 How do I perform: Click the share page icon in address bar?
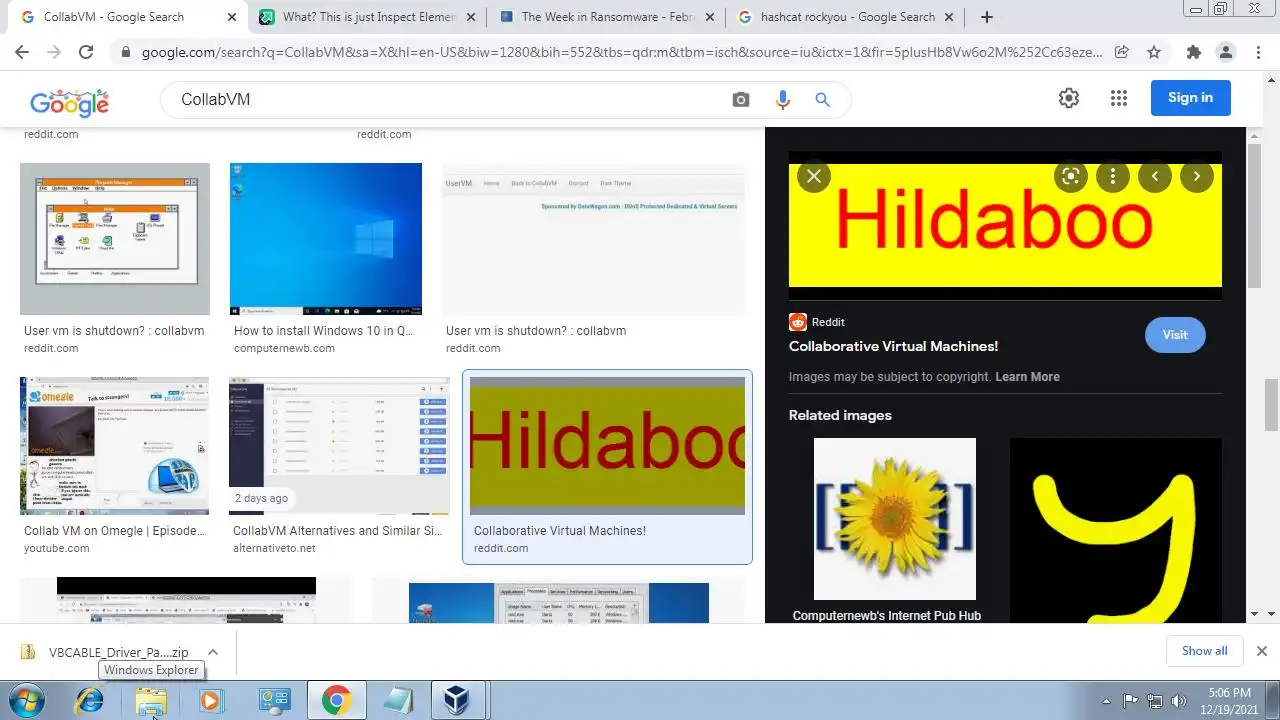coord(1122,52)
